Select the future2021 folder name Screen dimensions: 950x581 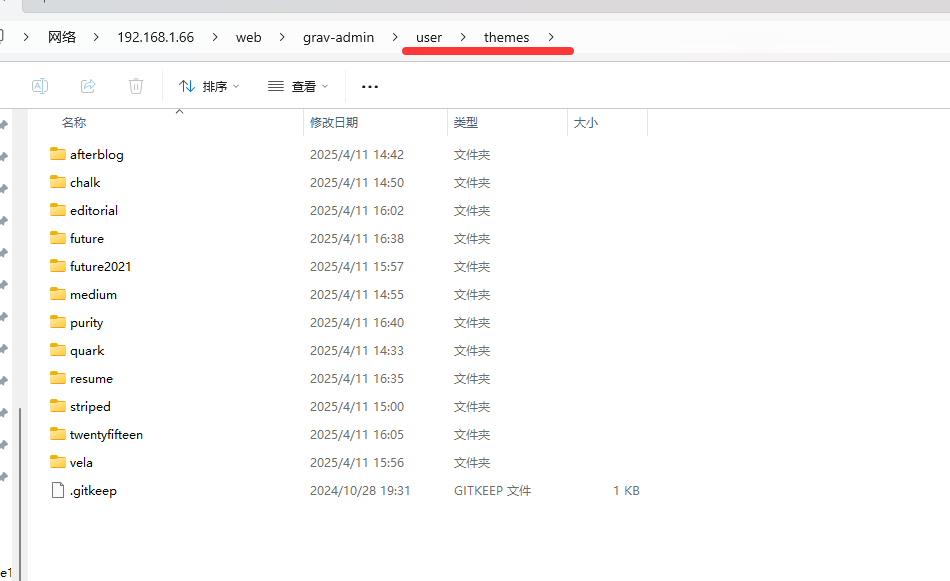[x=100, y=267]
